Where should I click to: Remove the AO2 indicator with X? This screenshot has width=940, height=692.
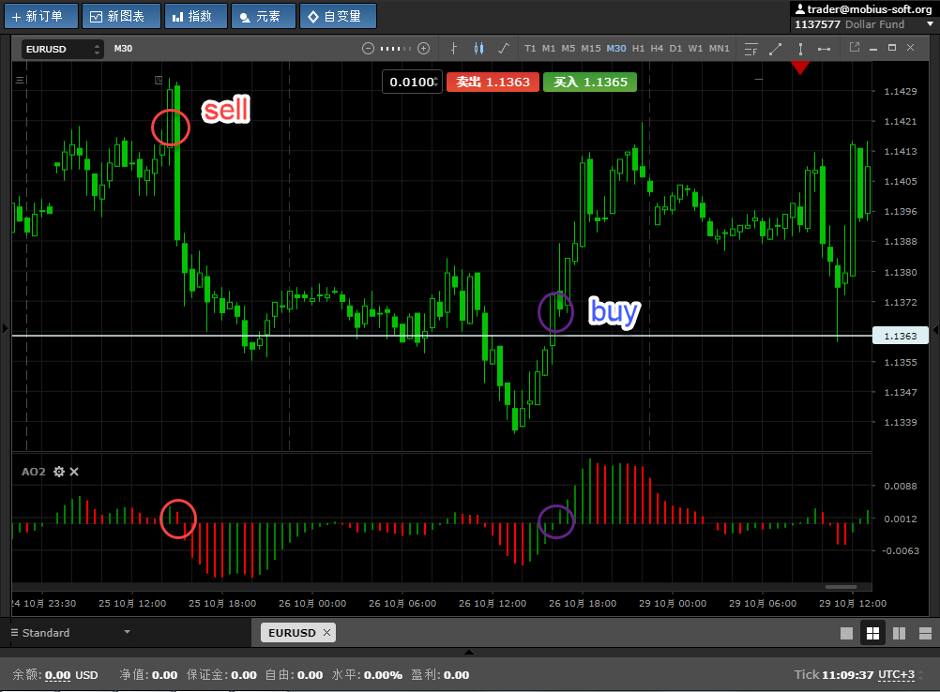click(74, 471)
